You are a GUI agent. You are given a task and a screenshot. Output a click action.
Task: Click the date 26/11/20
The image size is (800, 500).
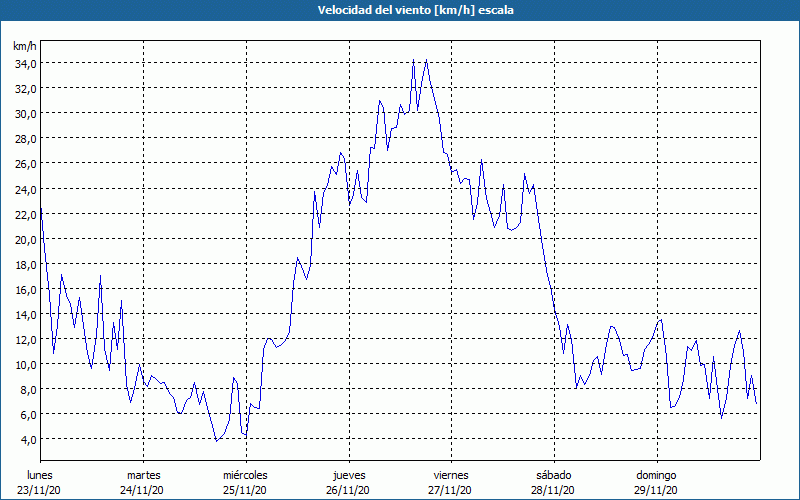347,490
